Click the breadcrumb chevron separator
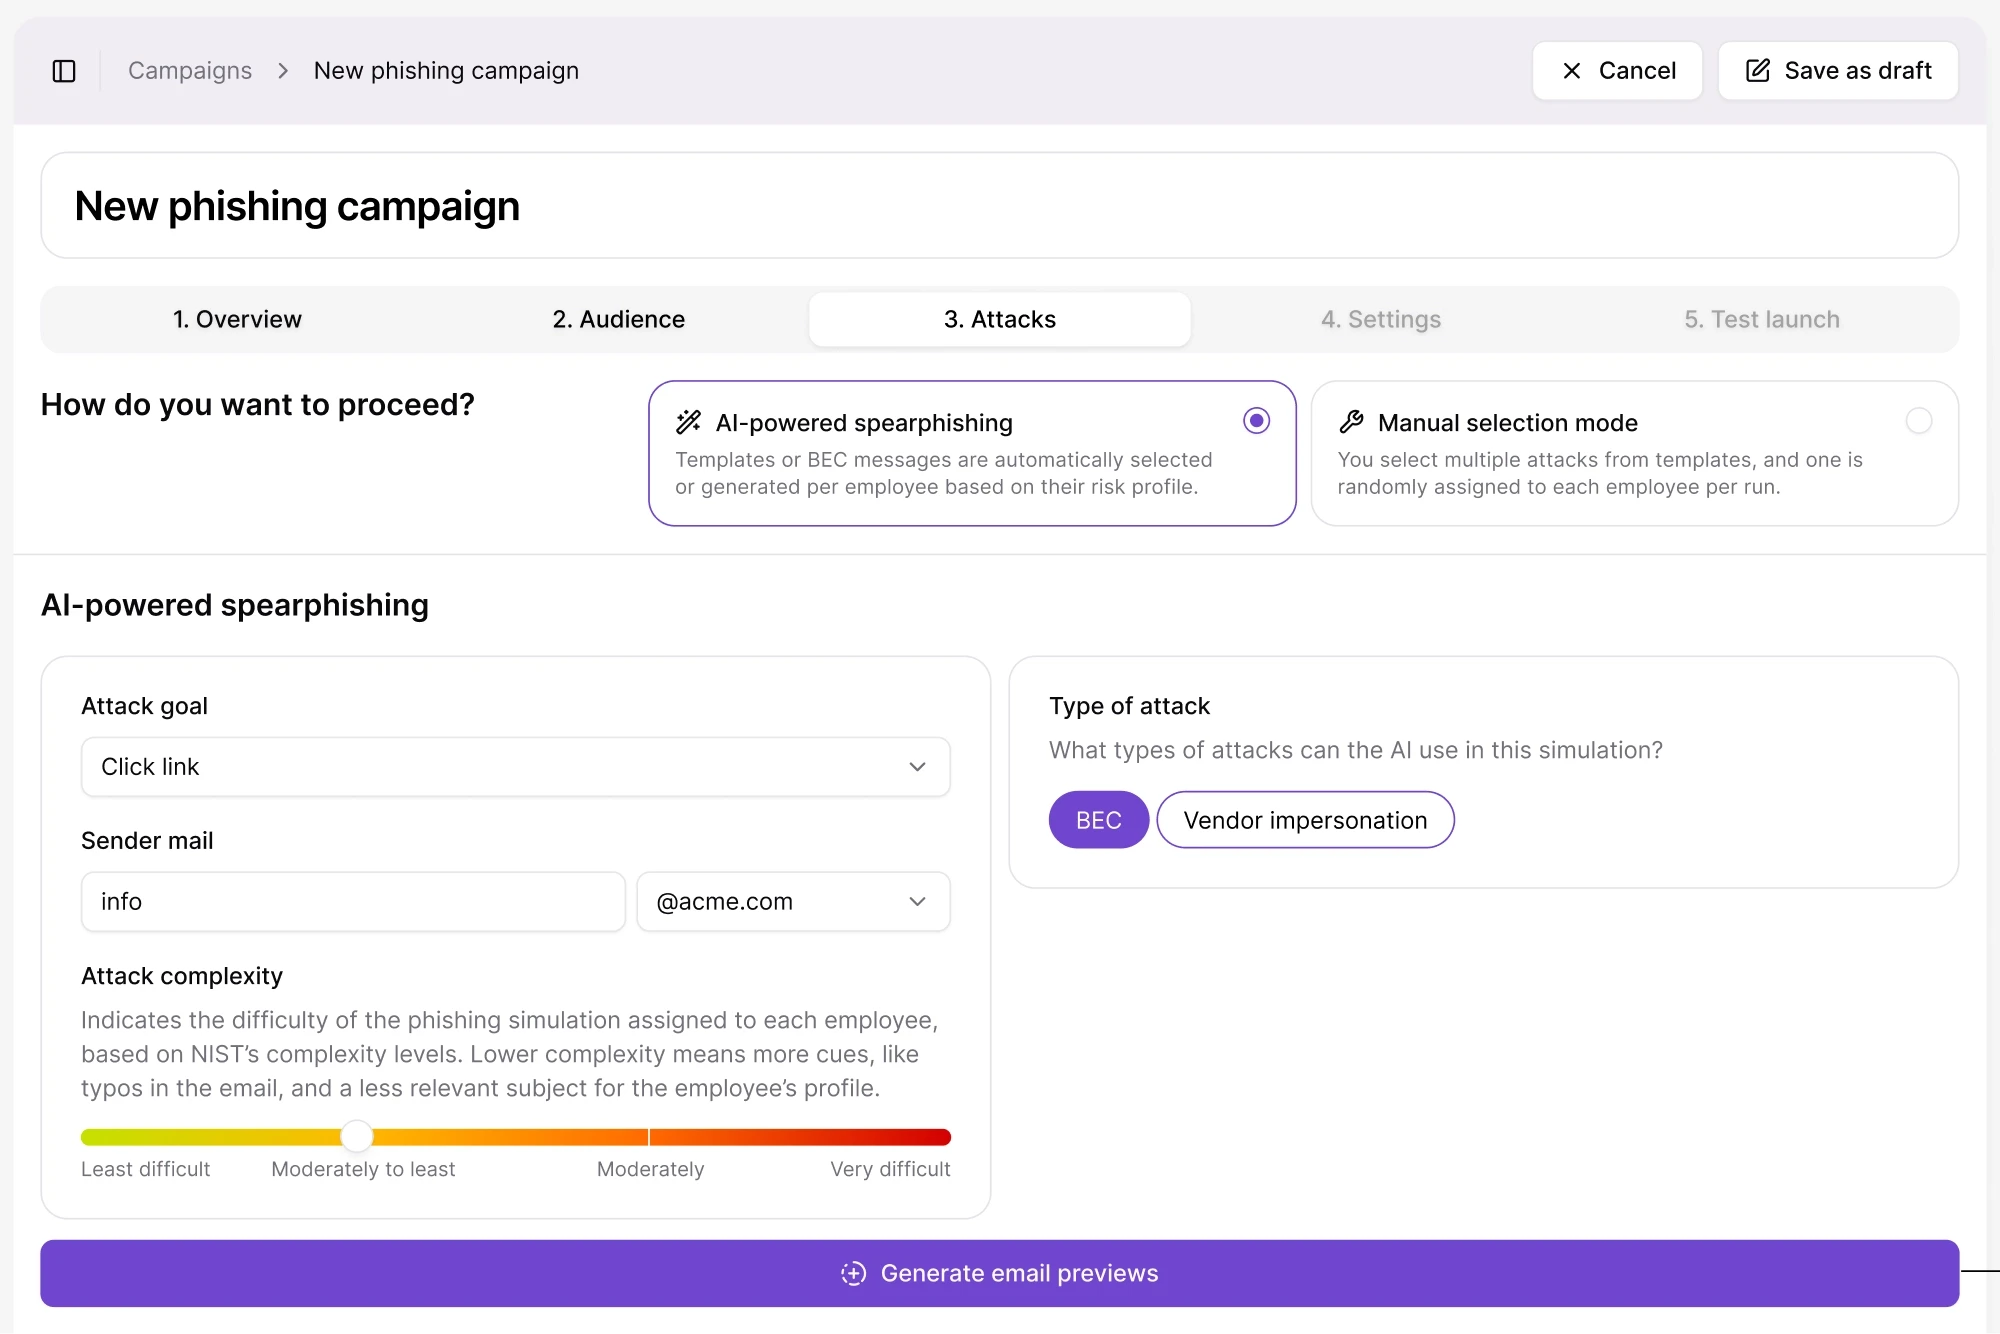 (283, 71)
